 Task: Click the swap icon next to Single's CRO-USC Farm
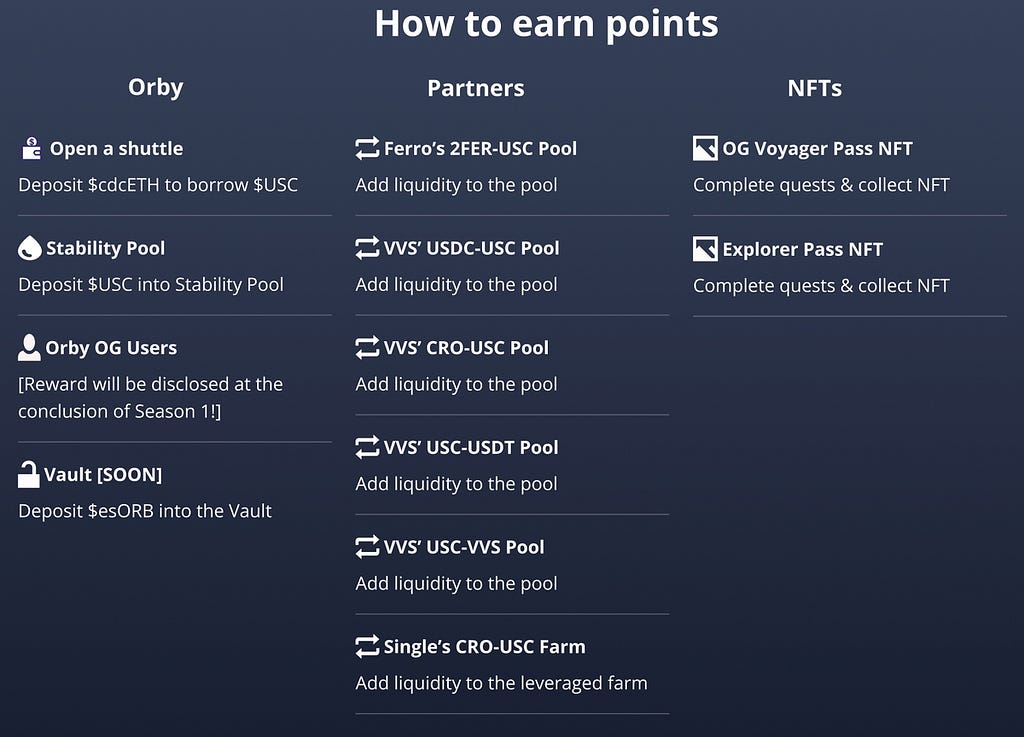click(367, 646)
